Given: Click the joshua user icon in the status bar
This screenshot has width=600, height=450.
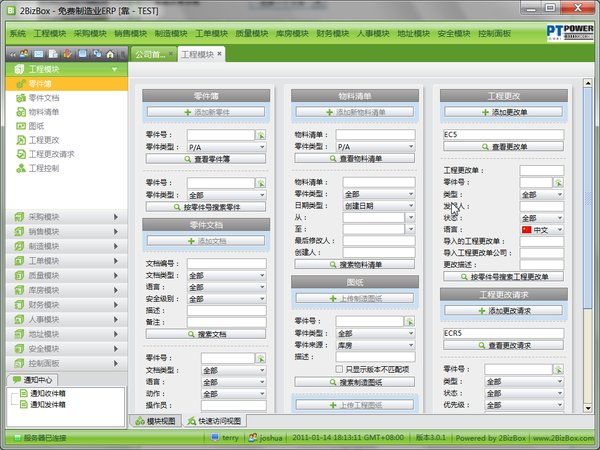Looking at the screenshot, I should click(253, 437).
